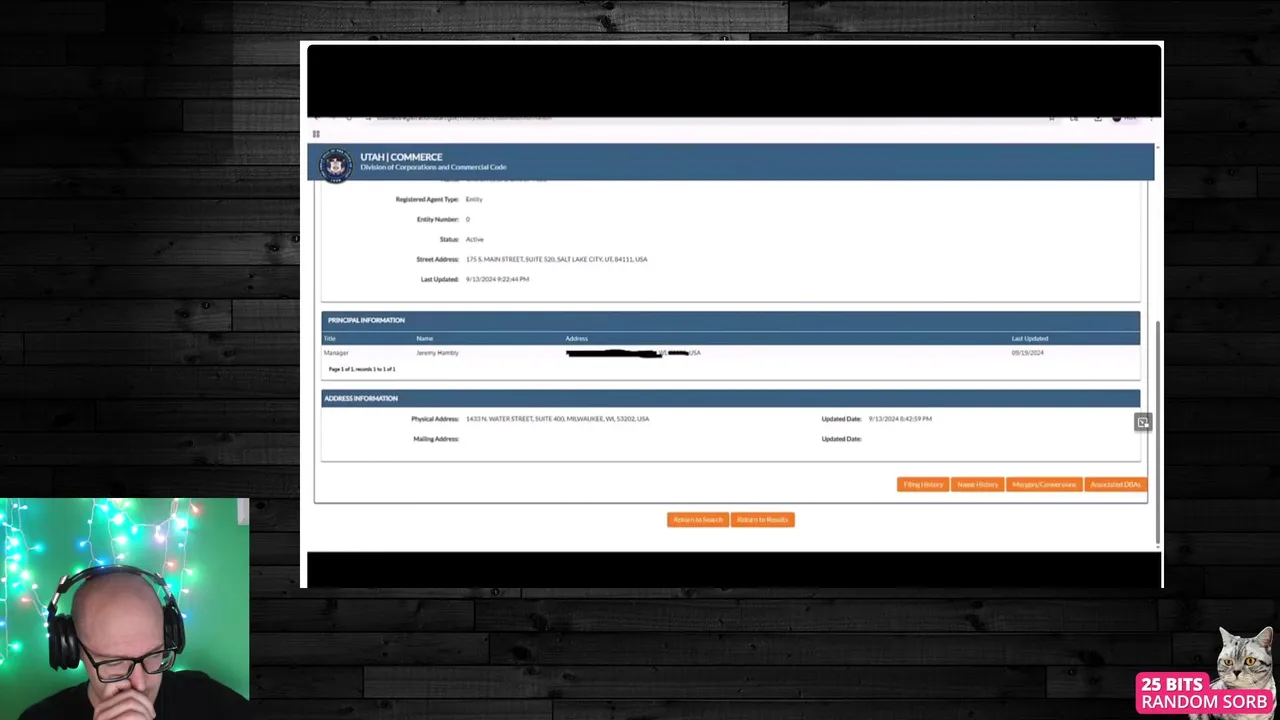The width and height of the screenshot is (1280, 720).
Task: Click the Division of Corporations and Commercial Code subtitle
Action: [x=433, y=168]
